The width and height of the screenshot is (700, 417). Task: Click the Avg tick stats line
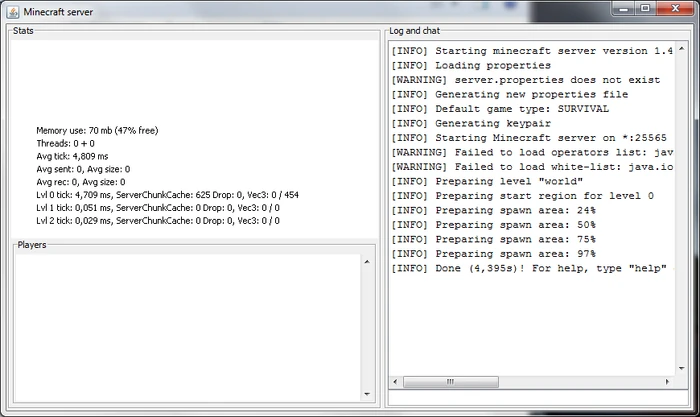click(x=72, y=156)
